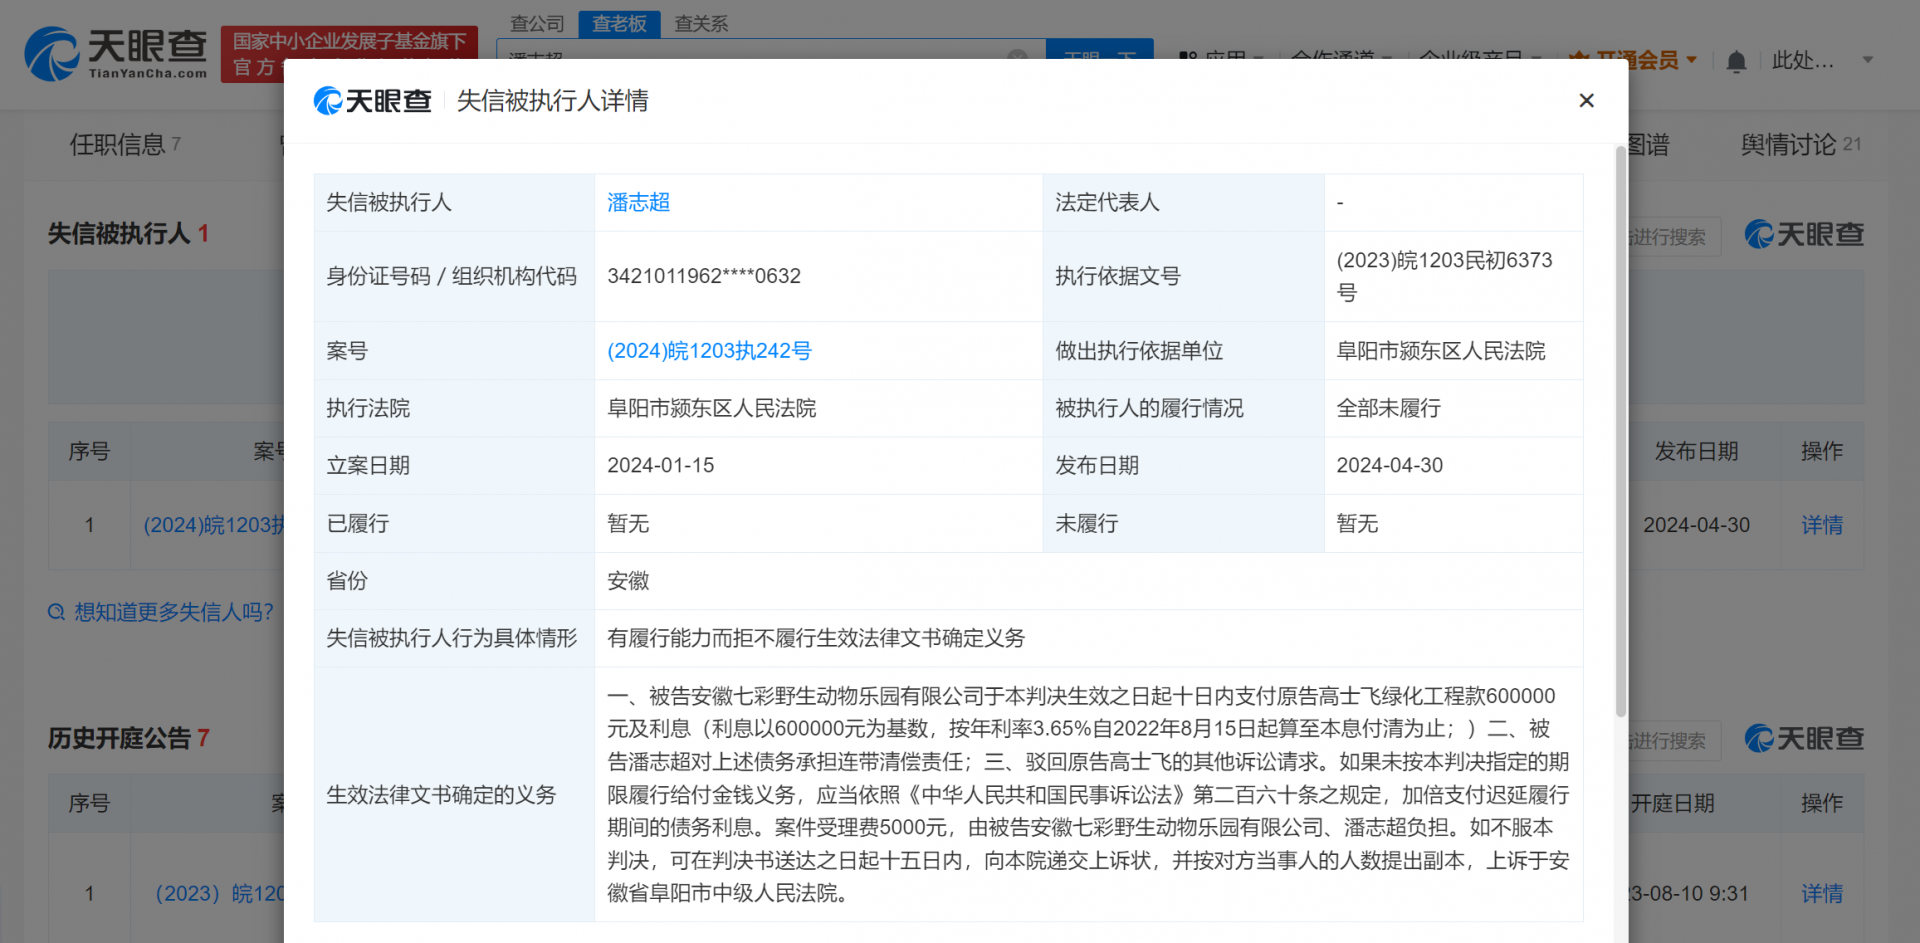Click the 已履行 value 暂无
This screenshot has height=943, width=1920.
point(628,524)
